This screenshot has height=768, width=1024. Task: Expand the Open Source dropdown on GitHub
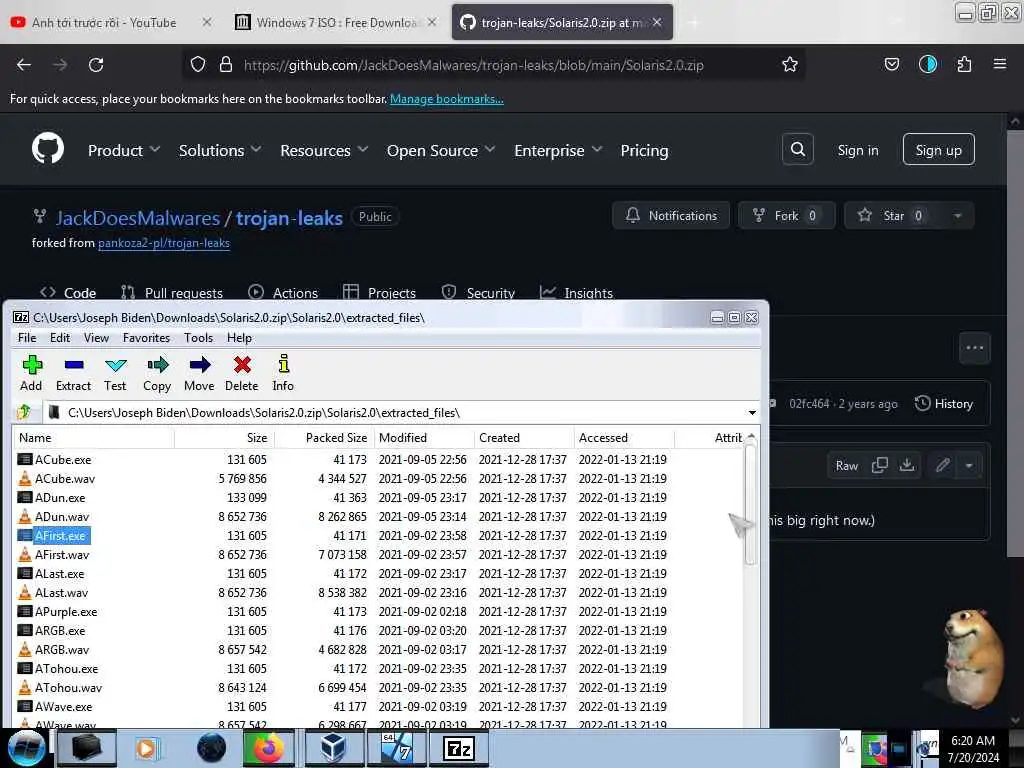(x=441, y=150)
